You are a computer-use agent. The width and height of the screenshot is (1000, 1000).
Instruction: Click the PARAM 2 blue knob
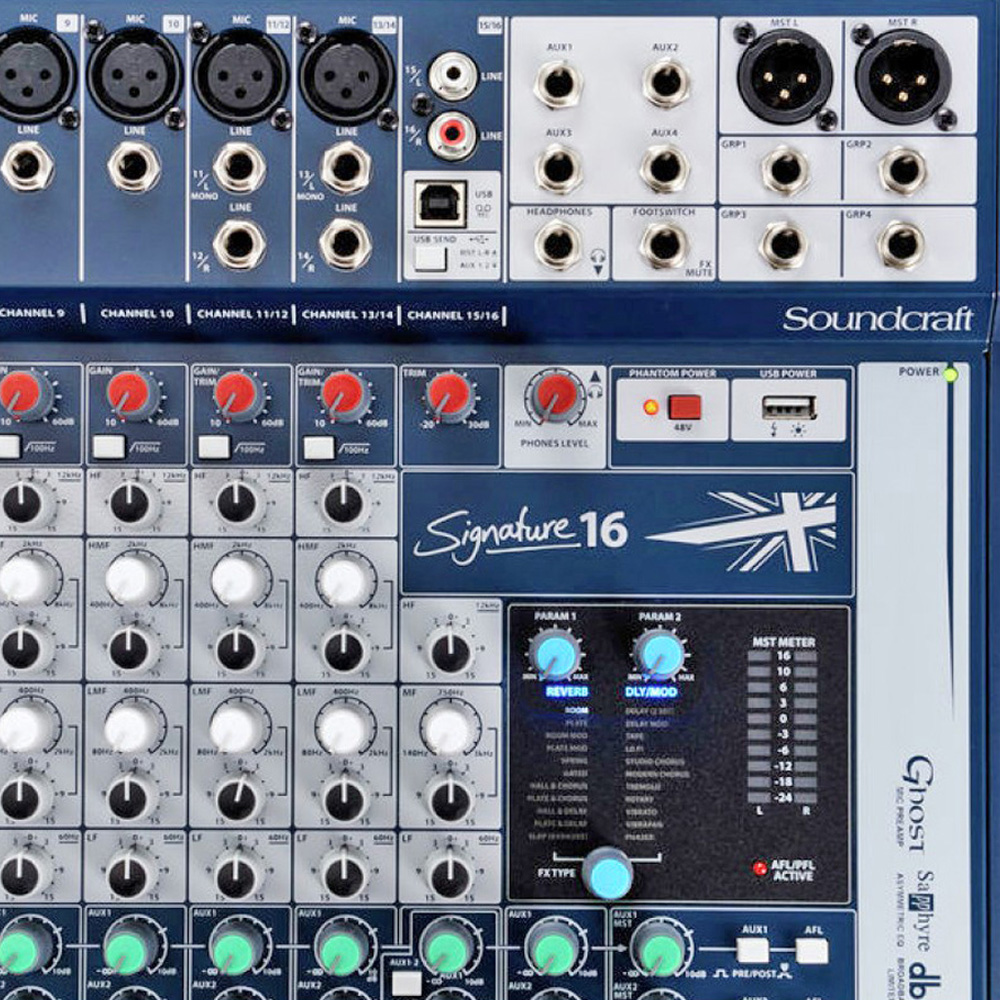661,655
